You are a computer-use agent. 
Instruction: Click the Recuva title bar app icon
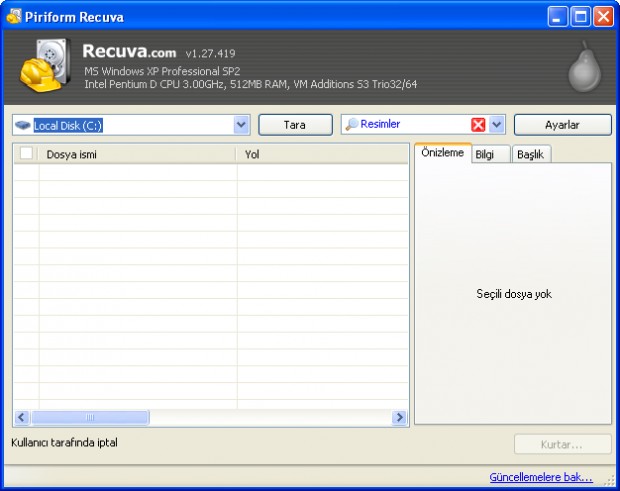coord(13,17)
